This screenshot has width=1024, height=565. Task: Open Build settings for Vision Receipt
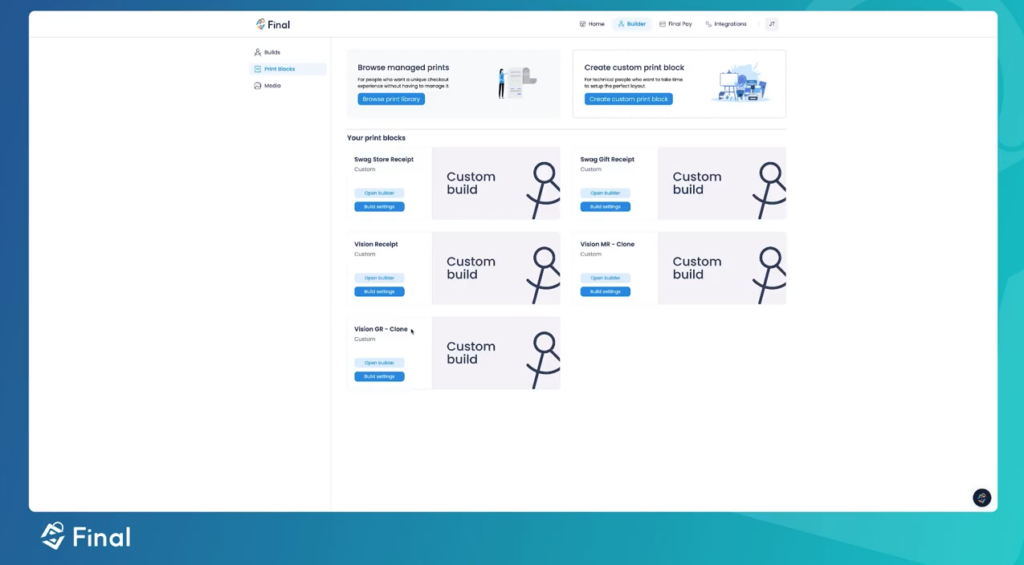379,291
